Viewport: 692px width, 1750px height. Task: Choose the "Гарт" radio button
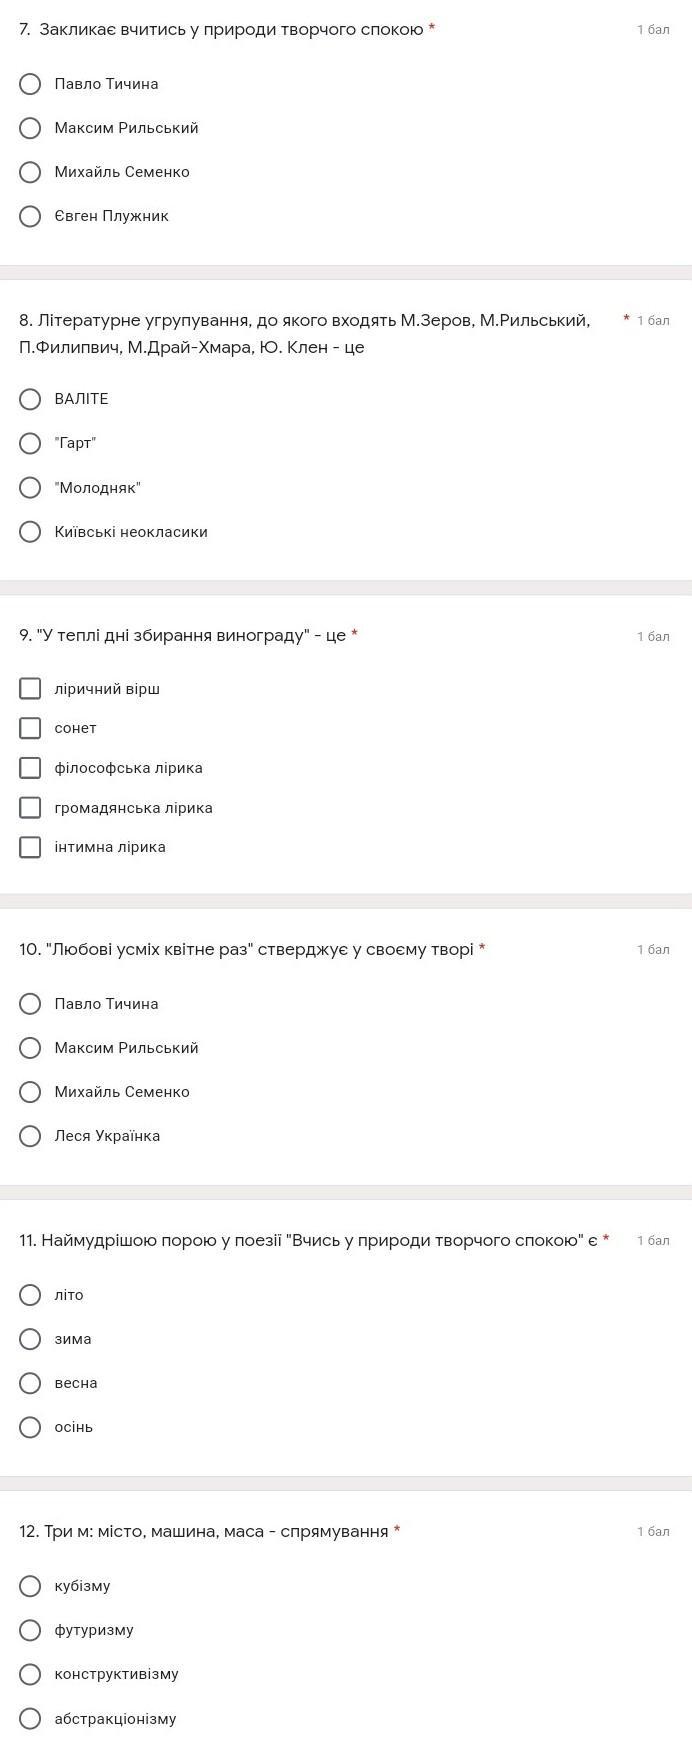[30, 443]
